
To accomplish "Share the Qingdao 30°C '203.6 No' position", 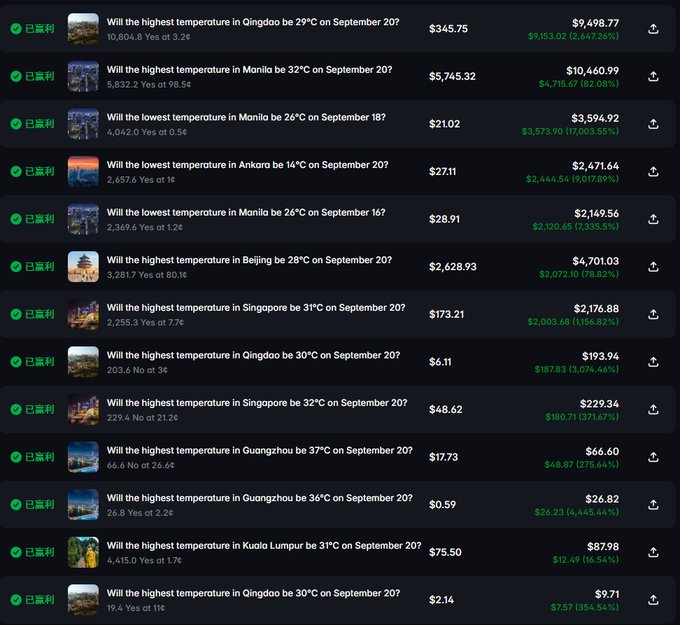I will coord(653,362).
